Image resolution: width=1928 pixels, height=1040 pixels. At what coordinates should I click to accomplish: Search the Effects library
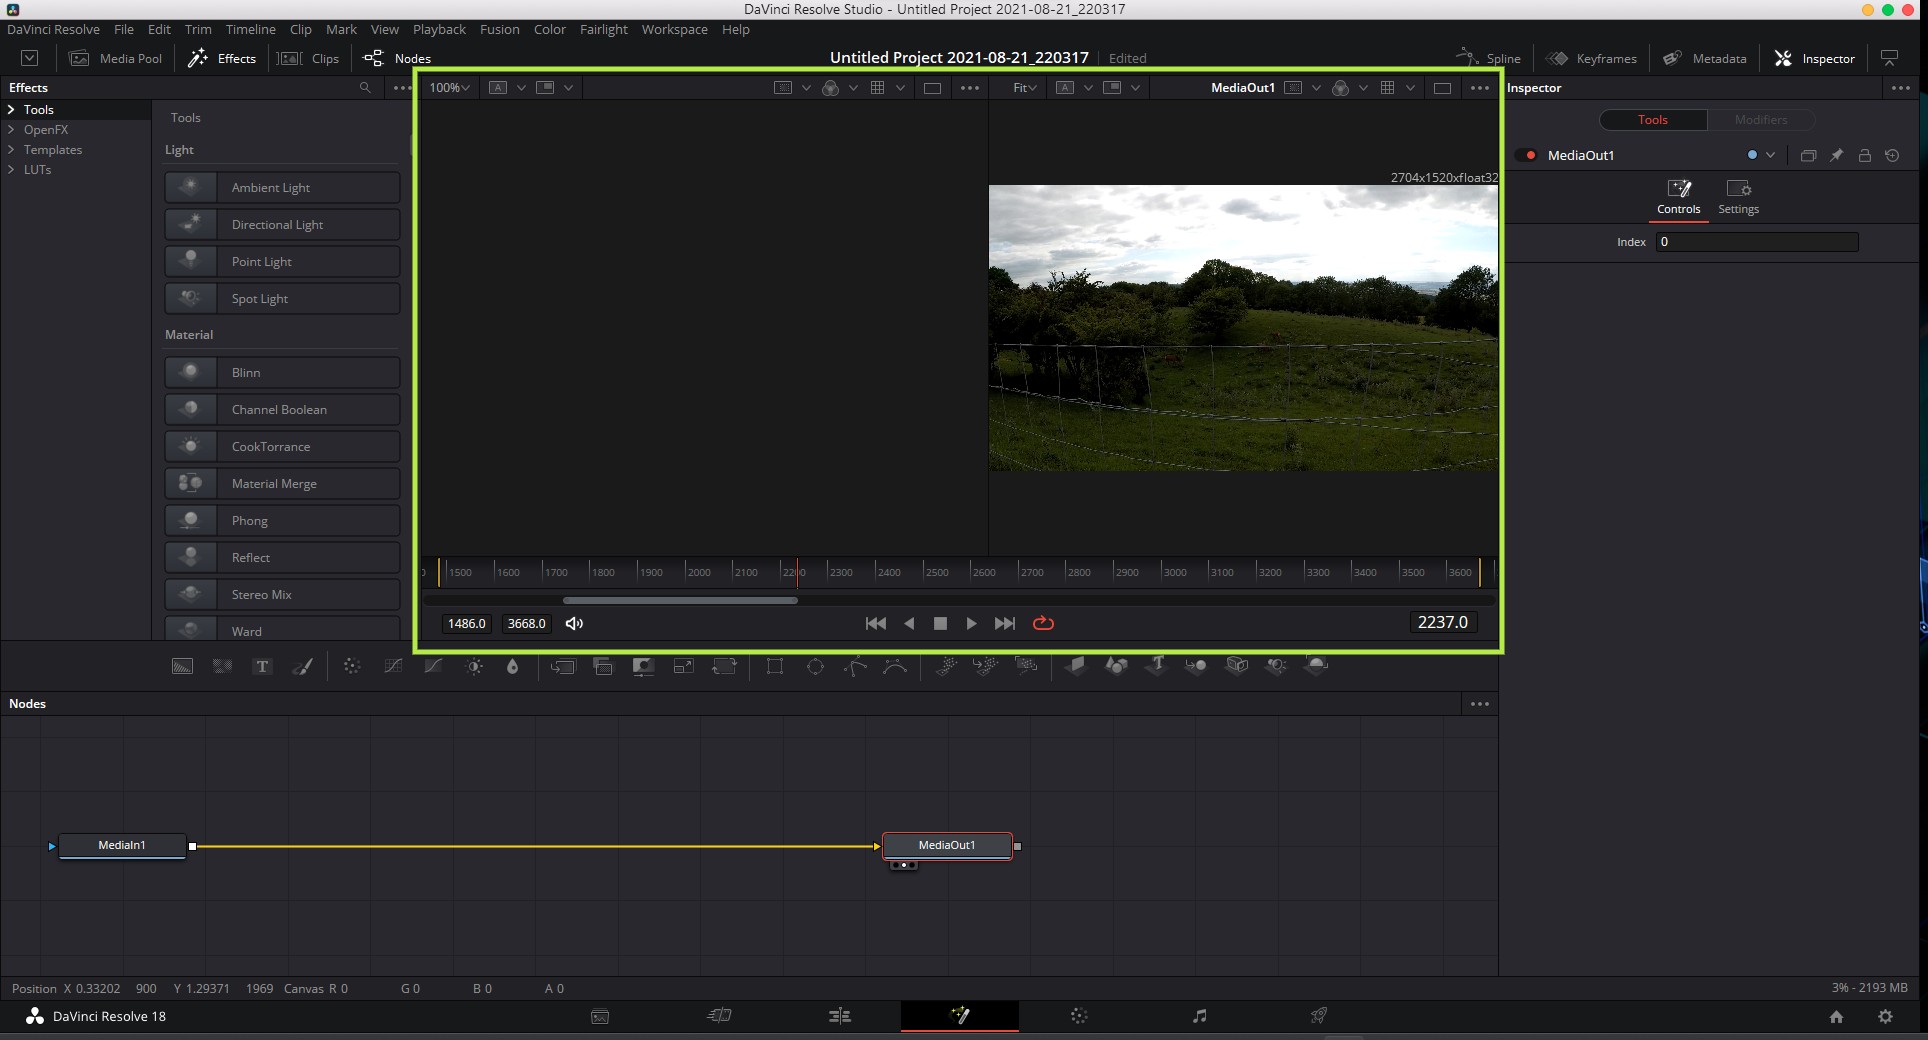[x=365, y=88]
